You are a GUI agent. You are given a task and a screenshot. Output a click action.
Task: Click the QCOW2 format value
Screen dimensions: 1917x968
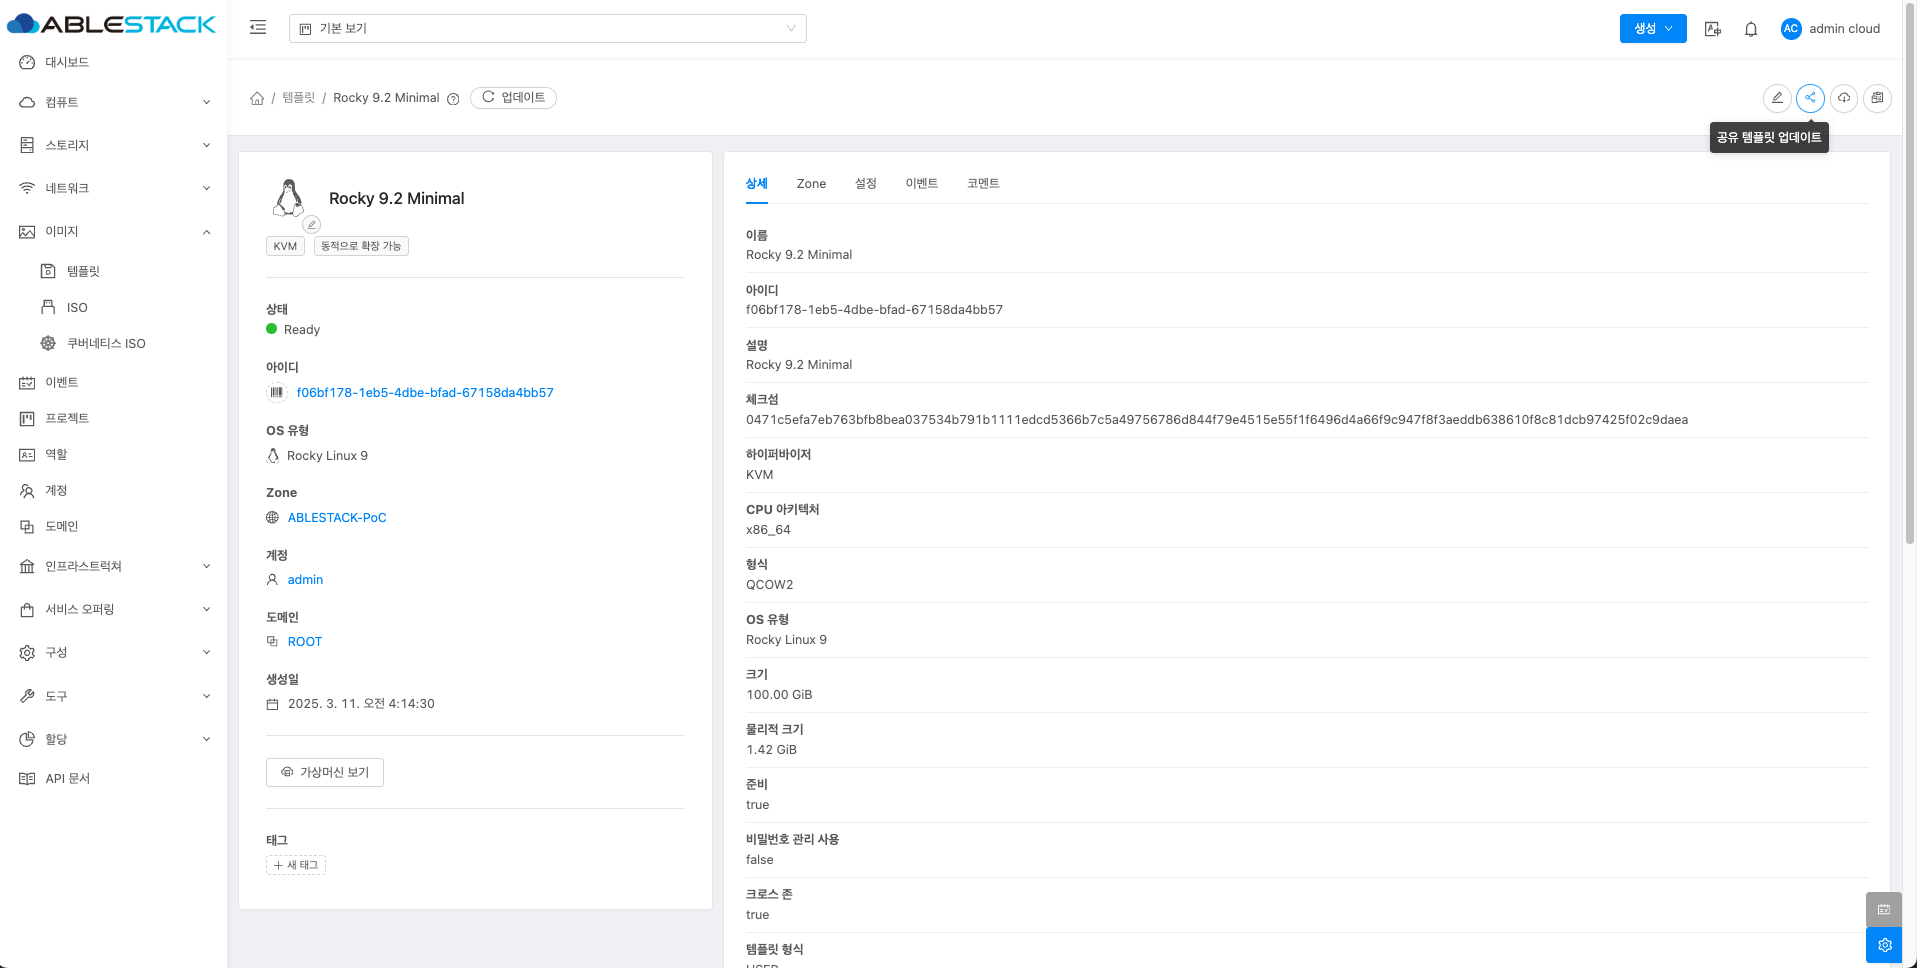770,585
